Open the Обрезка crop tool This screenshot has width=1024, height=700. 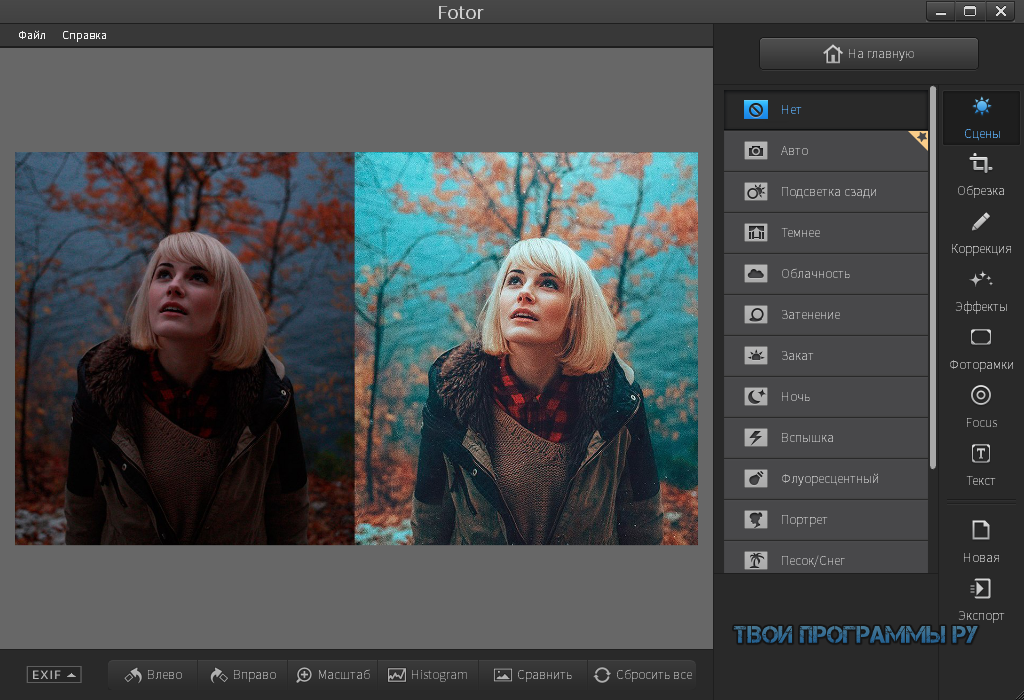(x=980, y=174)
